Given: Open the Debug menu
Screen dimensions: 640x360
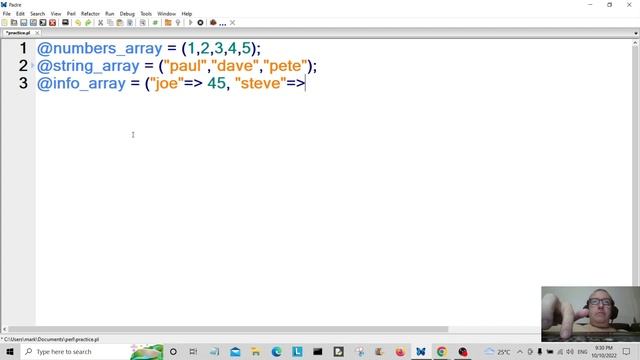Looking at the screenshot, I should tap(127, 13).
